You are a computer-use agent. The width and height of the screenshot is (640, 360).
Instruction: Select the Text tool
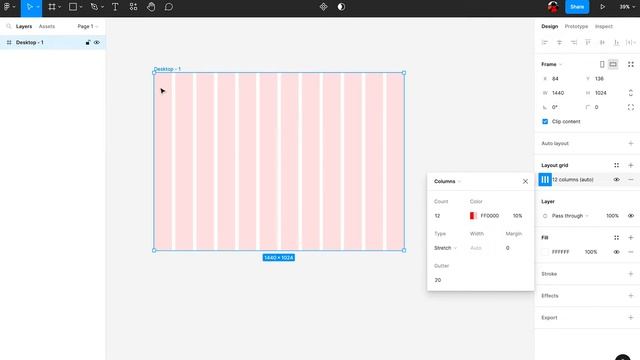point(115,7)
